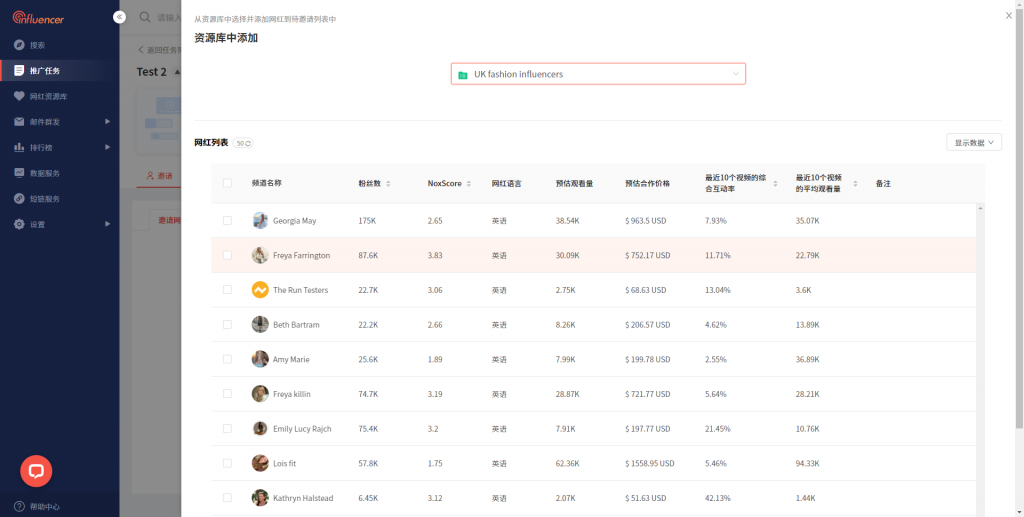
Task: Click the table's vertical scrollbar
Action: [x=979, y=300]
